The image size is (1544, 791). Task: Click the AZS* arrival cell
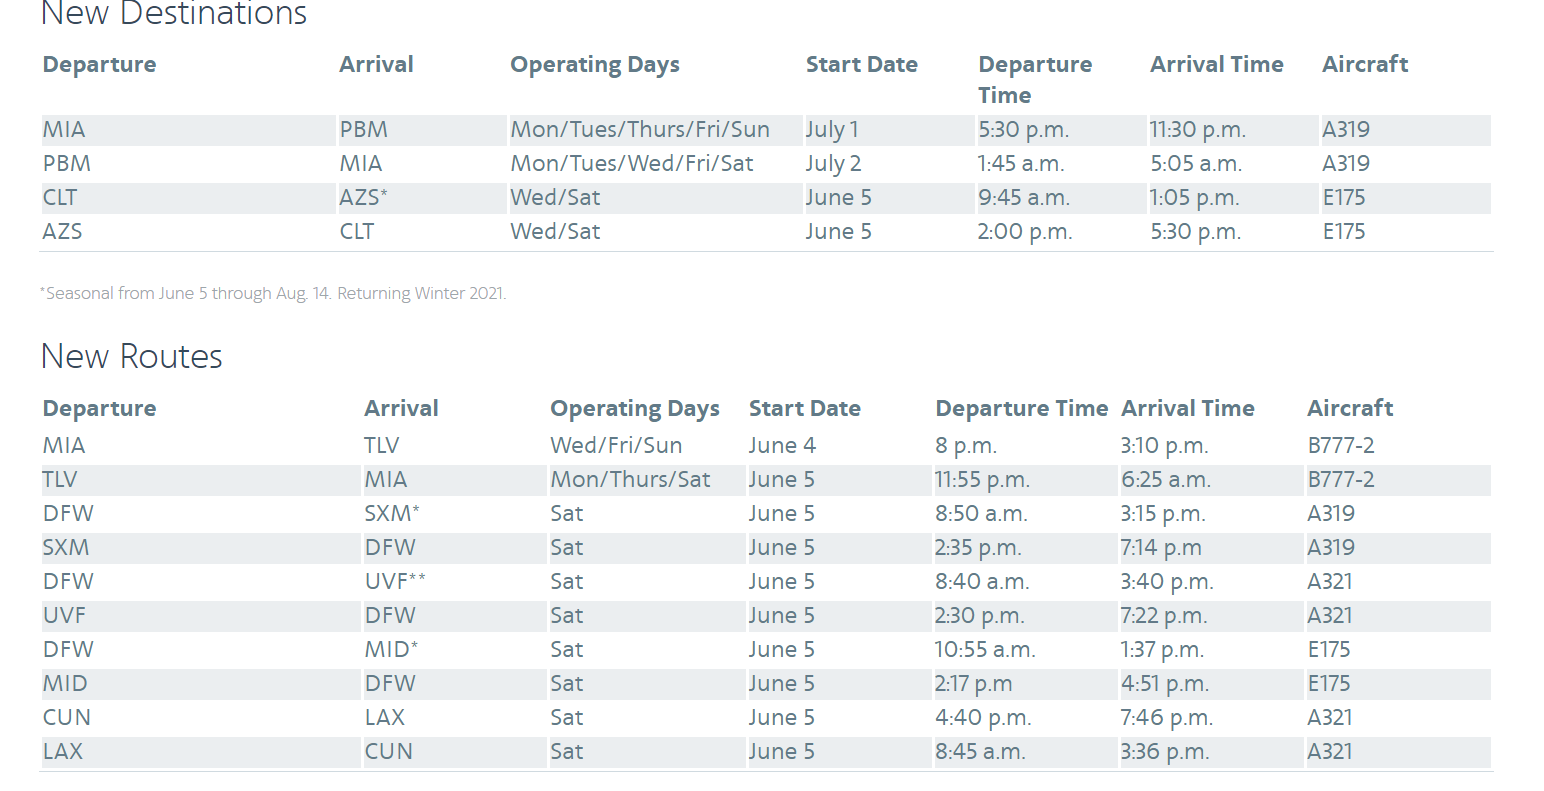[x=363, y=198]
